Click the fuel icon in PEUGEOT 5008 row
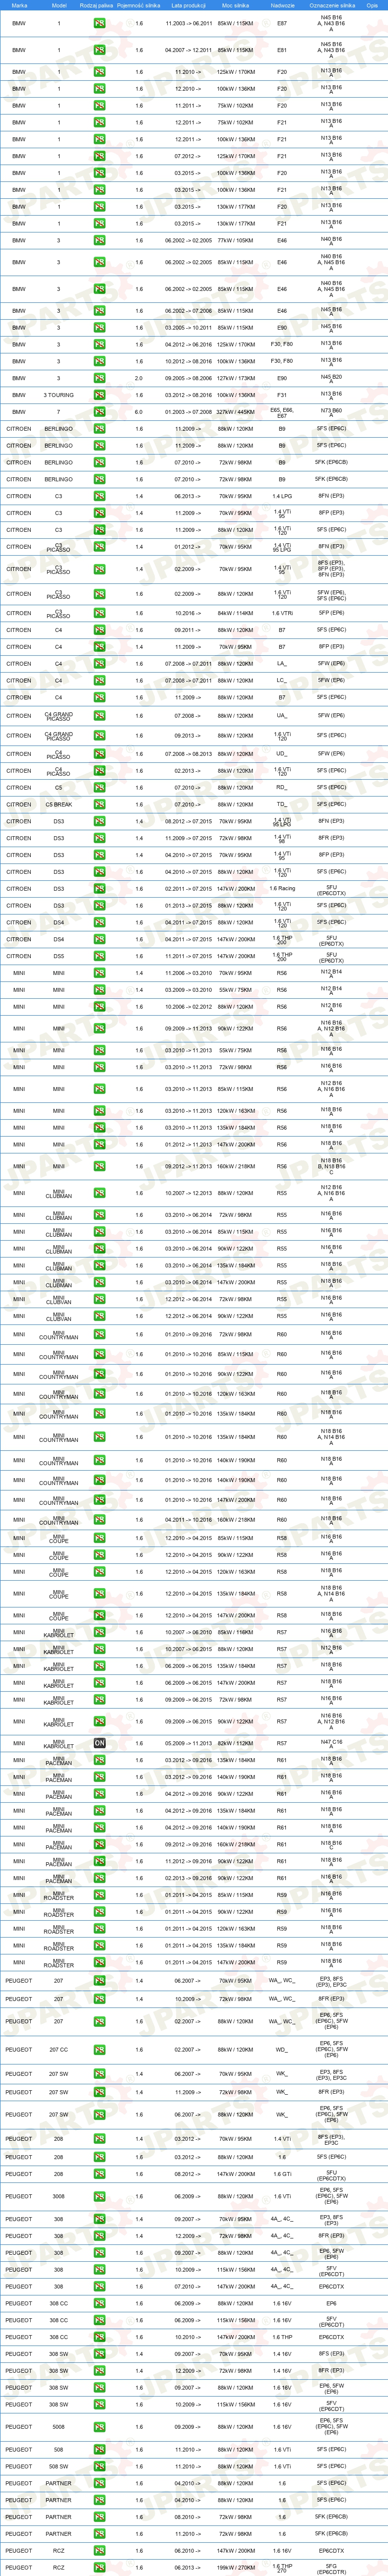388x2576 pixels. (x=100, y=2427)
